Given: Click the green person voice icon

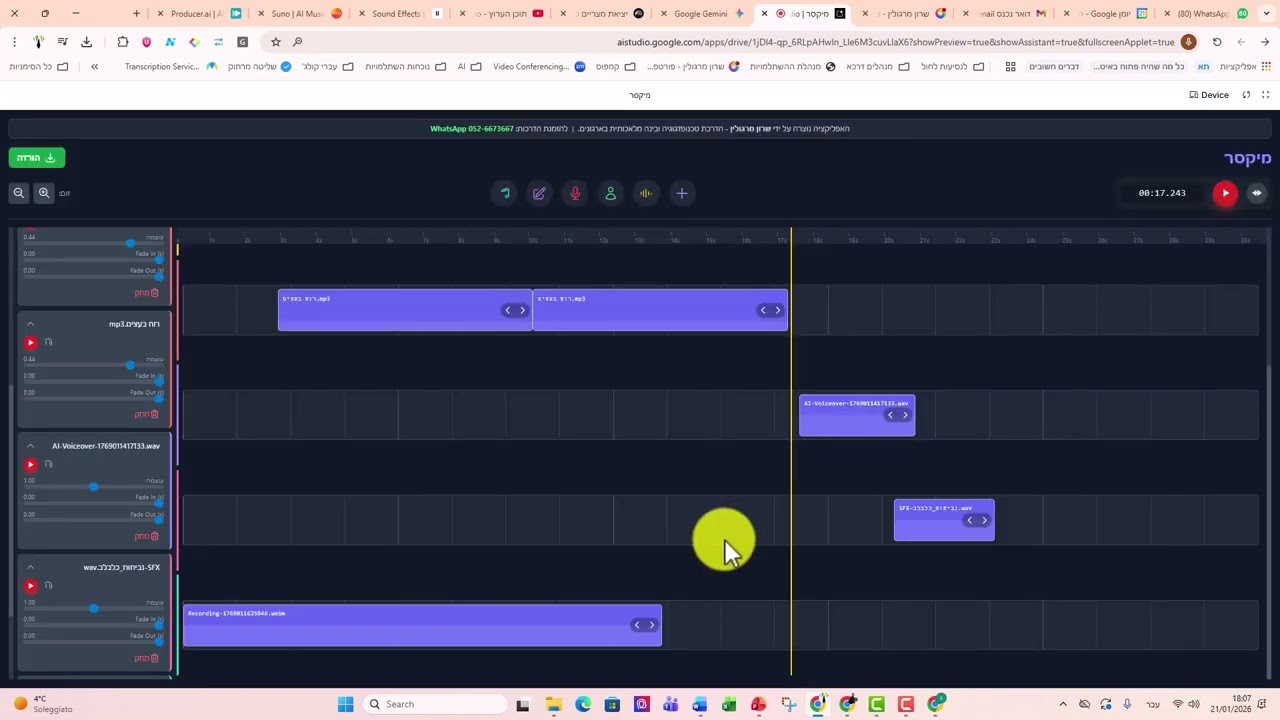Looking at the screenshot, I should pyautogui.click(x=610, y=193).
